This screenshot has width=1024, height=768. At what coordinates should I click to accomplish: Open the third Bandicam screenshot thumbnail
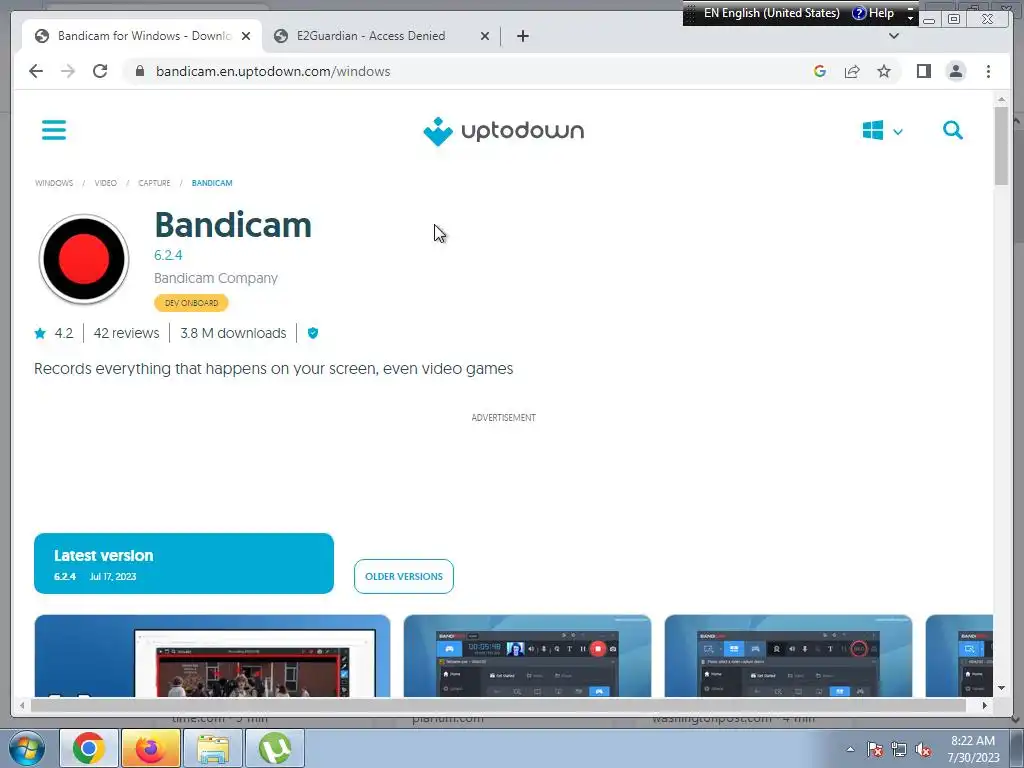click(x=788, y=656)
